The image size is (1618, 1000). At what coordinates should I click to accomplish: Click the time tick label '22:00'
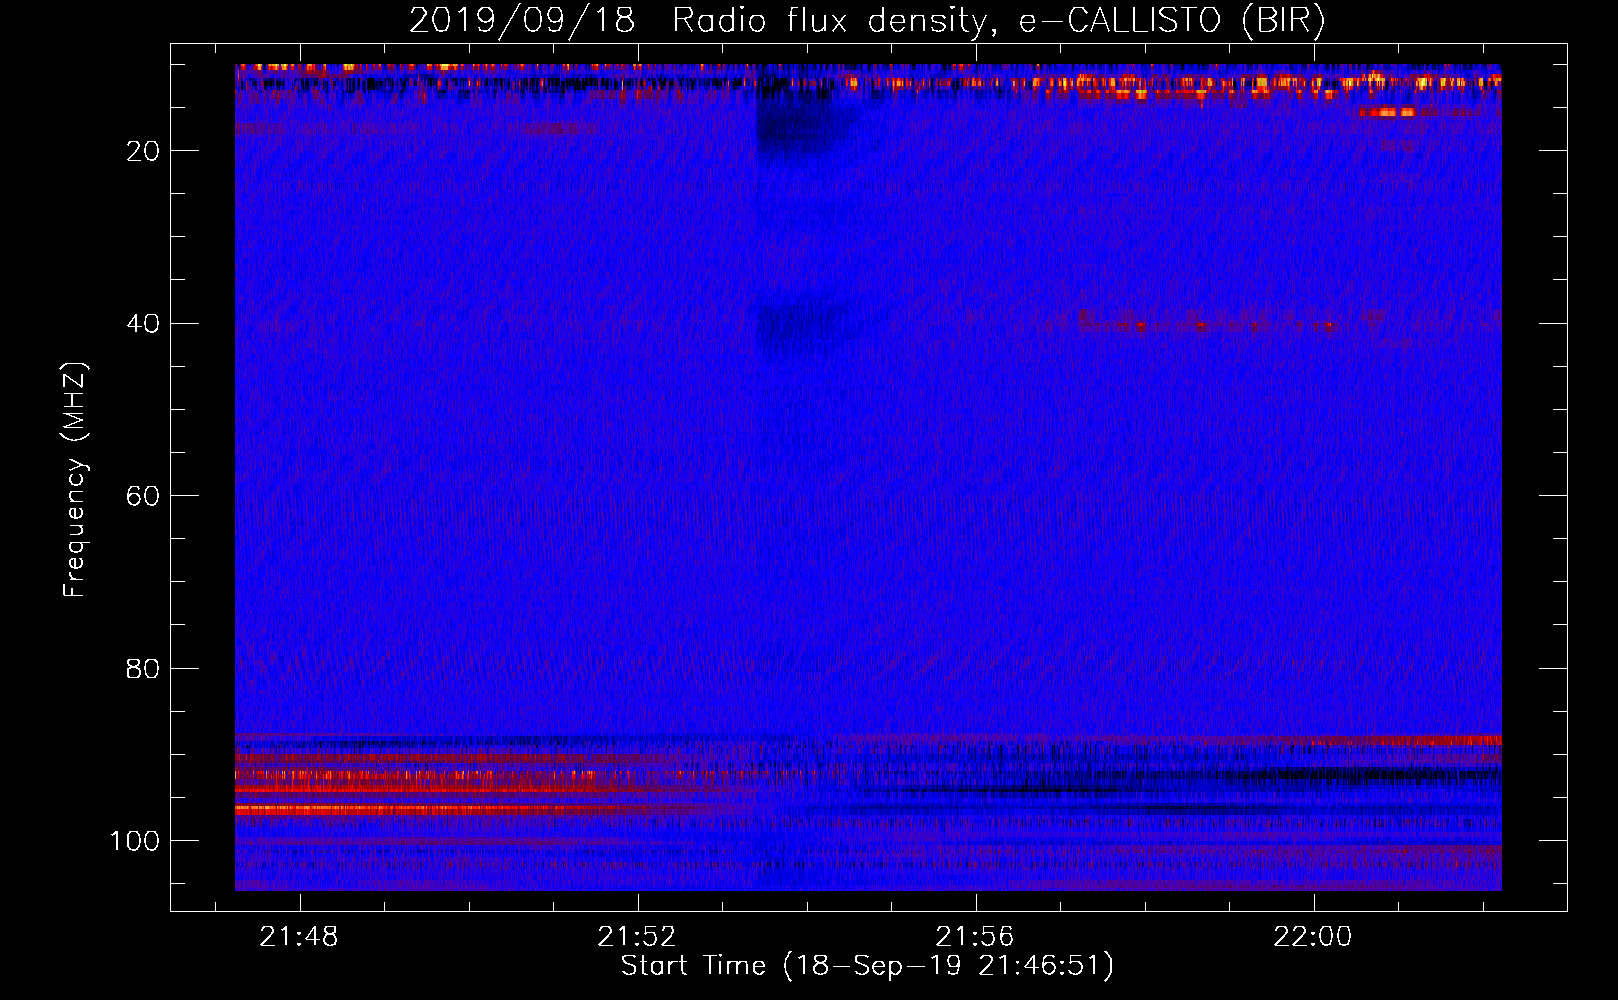pos(1313,937)
